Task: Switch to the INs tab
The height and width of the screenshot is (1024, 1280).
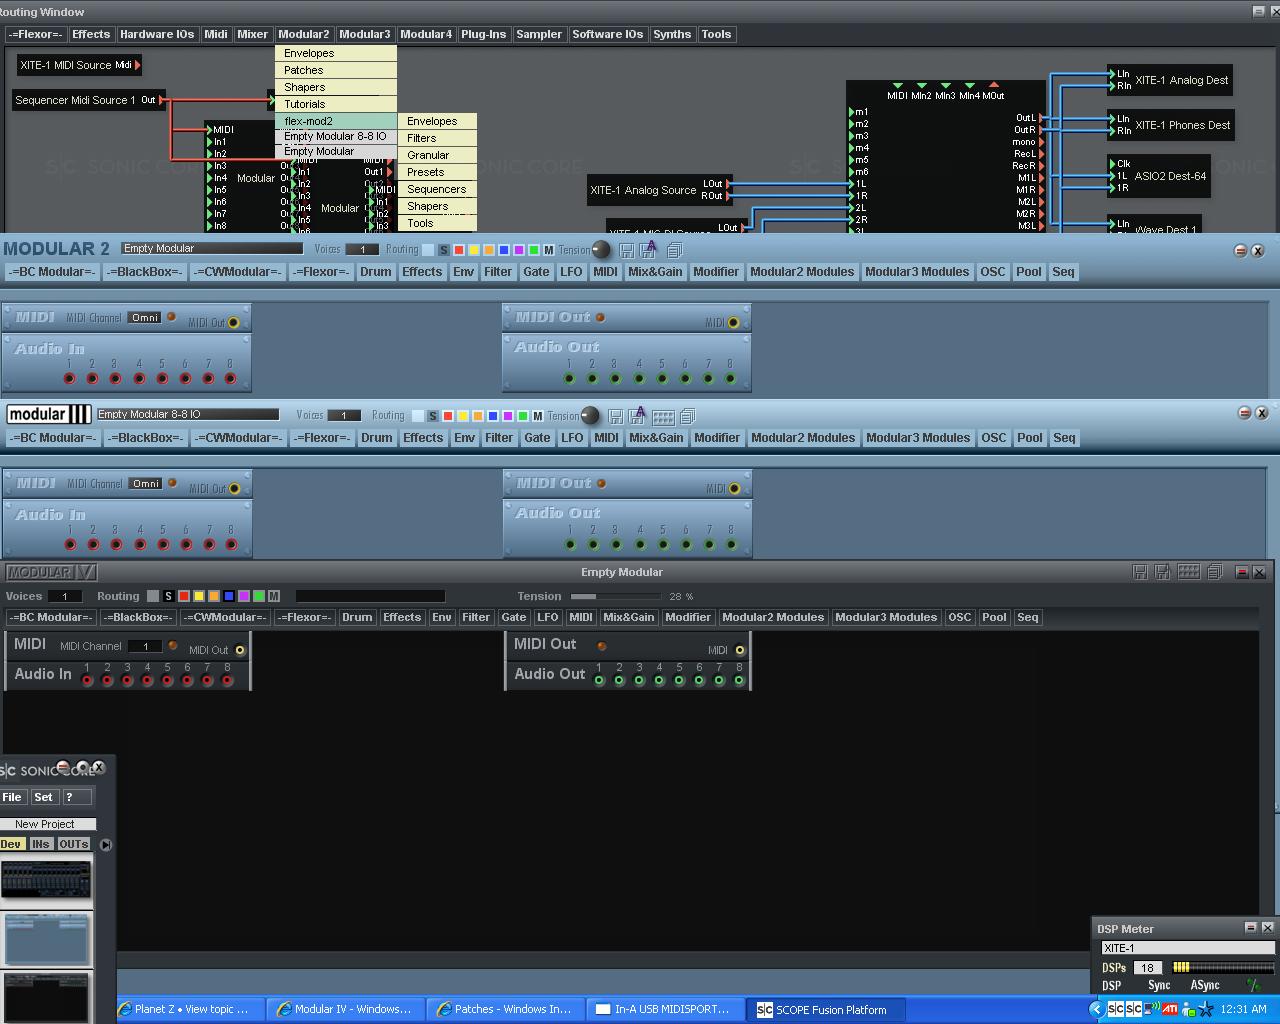Action: tap(41, 844)
